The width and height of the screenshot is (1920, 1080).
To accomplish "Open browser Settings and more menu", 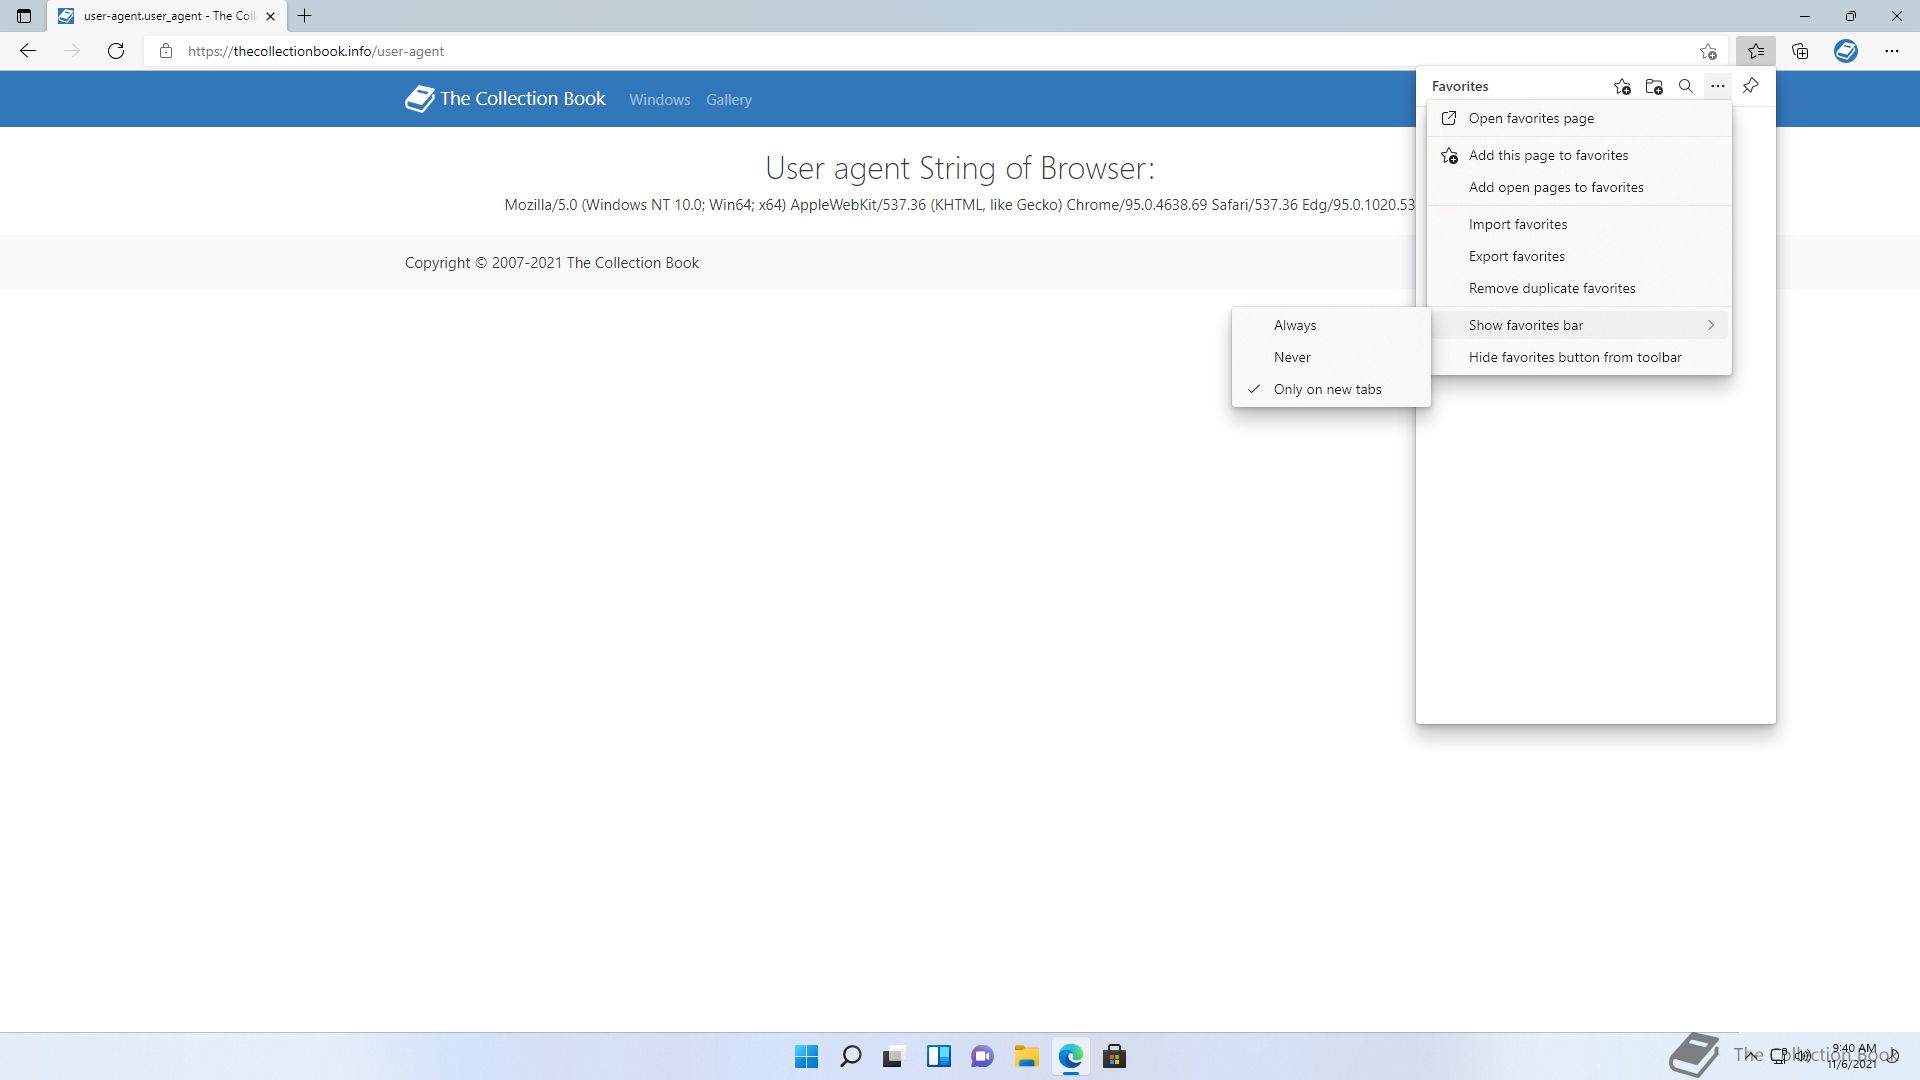I will (1891, 51).
